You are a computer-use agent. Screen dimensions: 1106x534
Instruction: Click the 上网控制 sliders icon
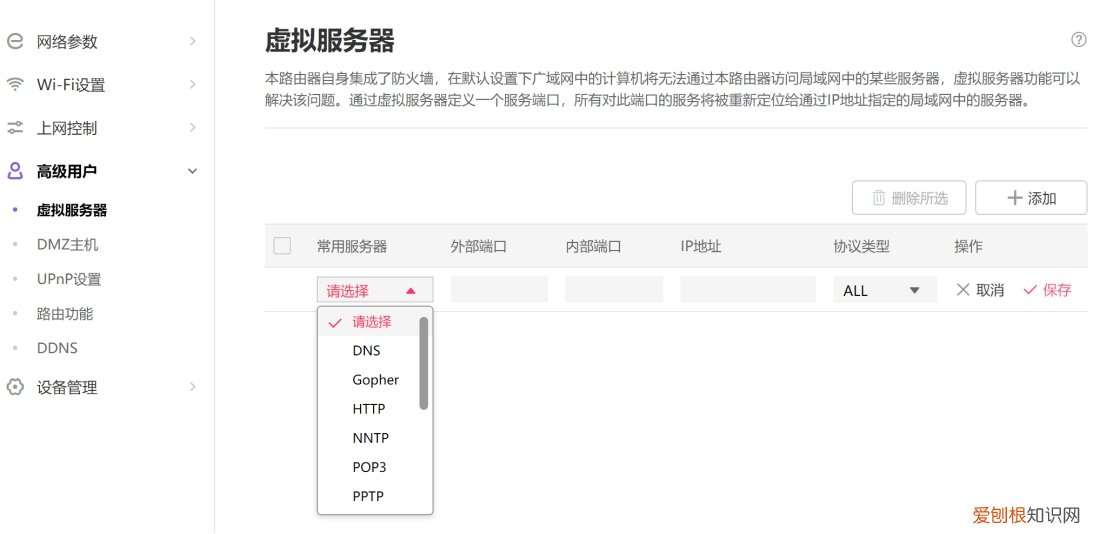click(14, 128)
